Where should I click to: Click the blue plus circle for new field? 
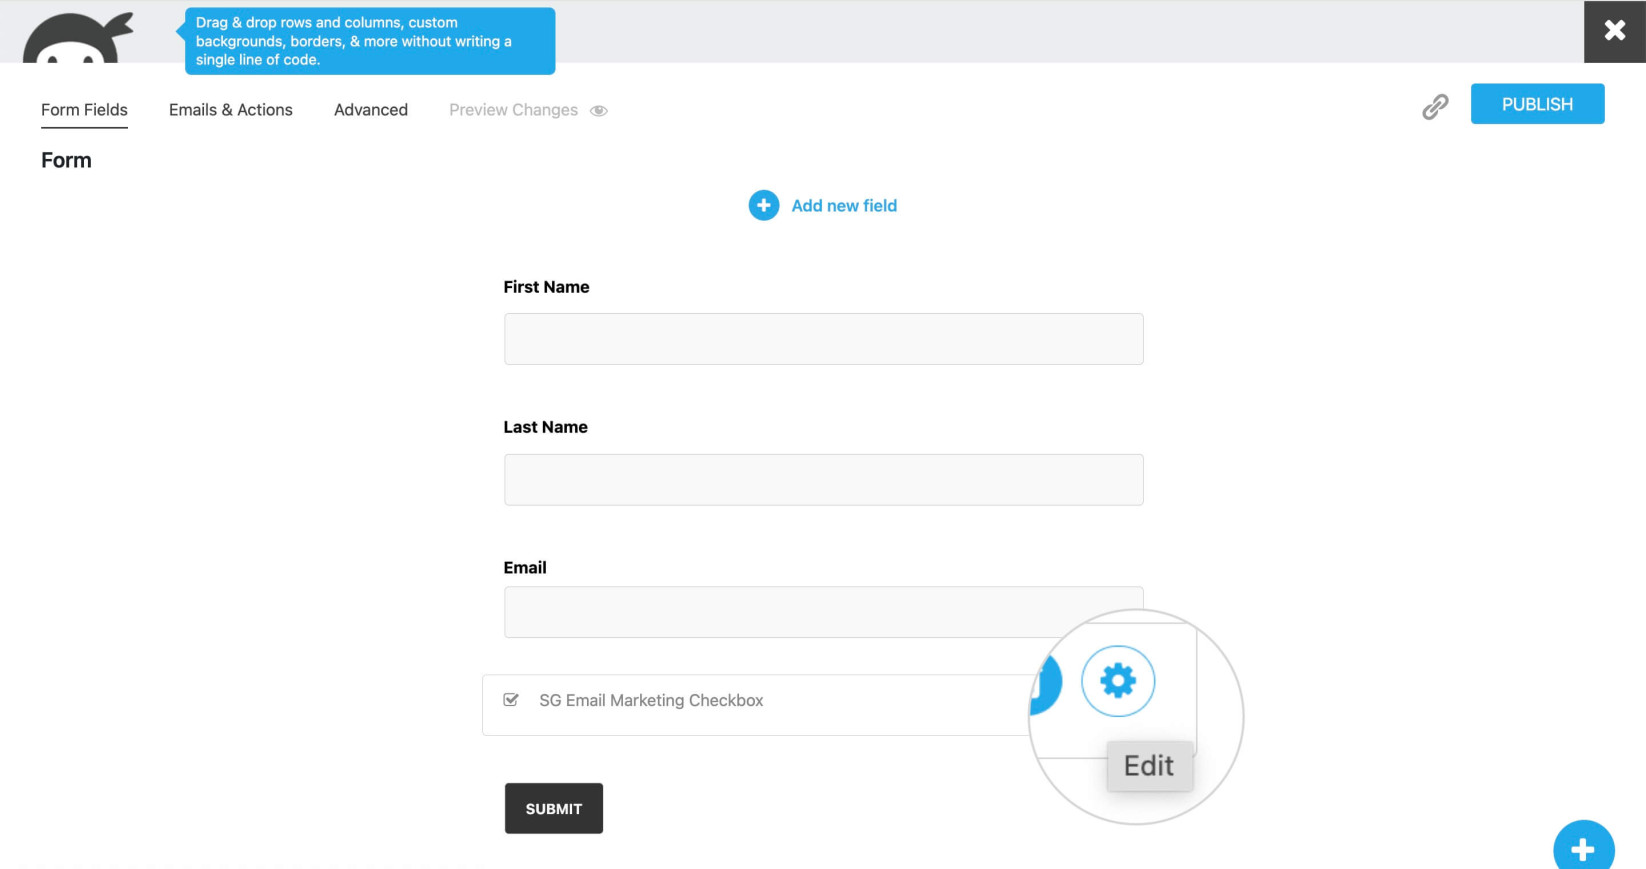pos(764,205)
